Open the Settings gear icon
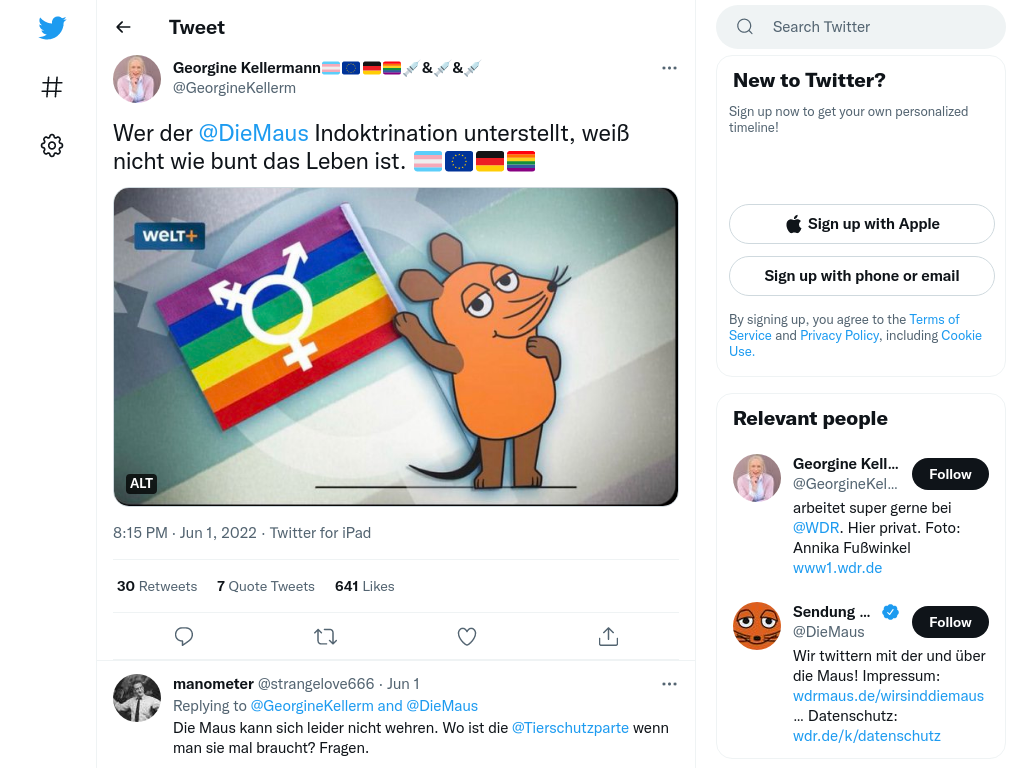 [x=52, y=146]
